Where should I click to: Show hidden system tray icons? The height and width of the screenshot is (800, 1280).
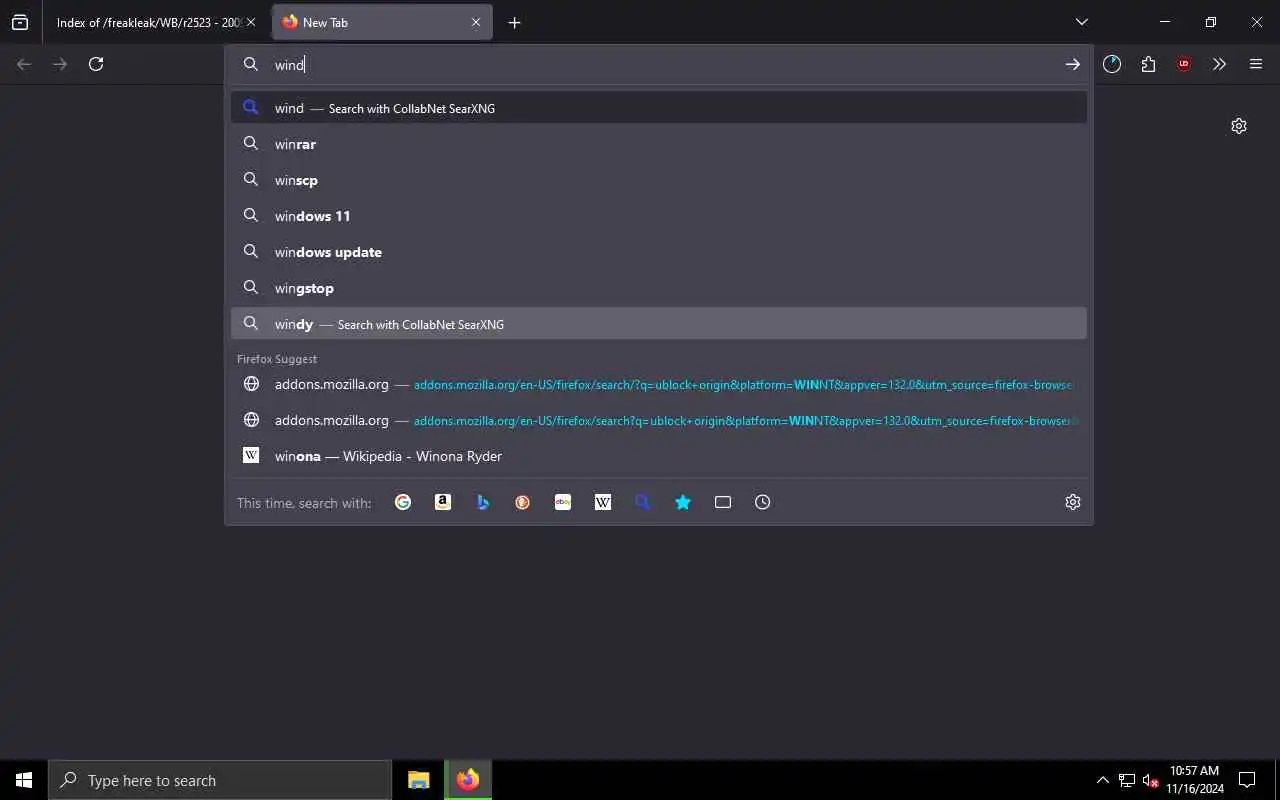click(x=1102, y=780)
